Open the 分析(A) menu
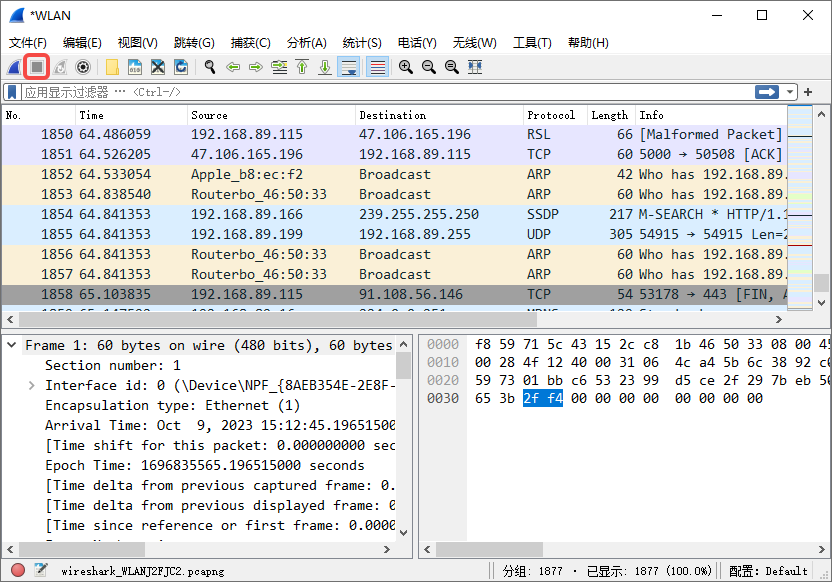 click(306, 43)
